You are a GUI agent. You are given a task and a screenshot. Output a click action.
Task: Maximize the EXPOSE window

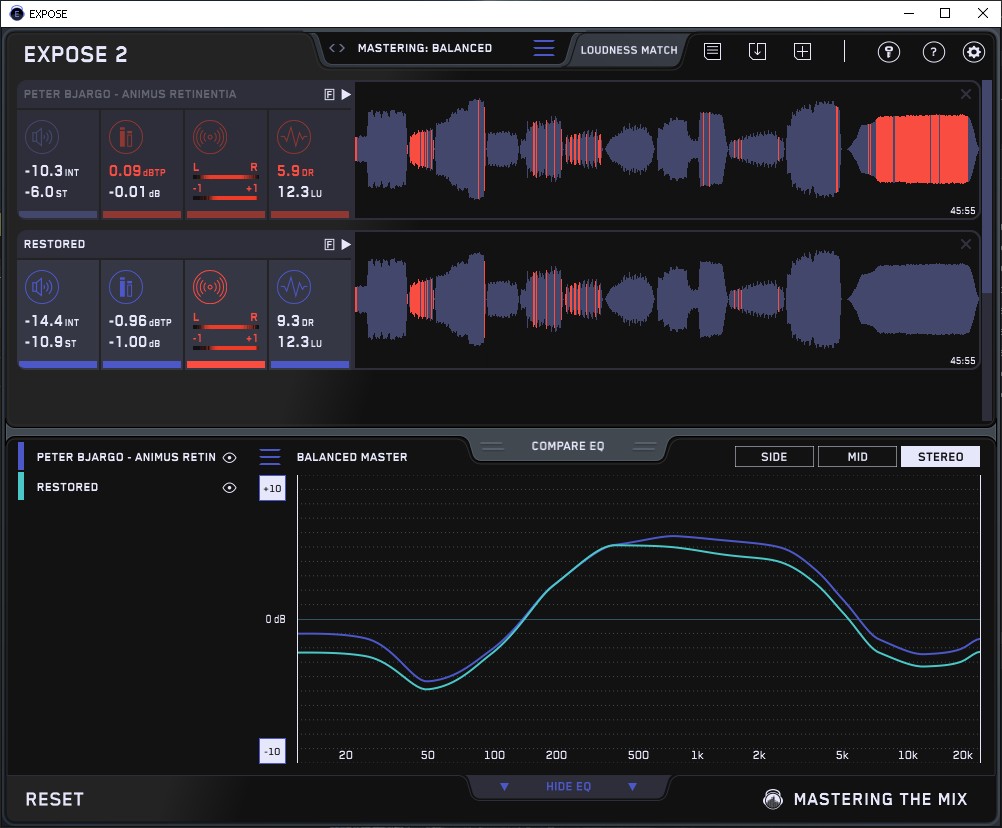(x=945, y=13)
